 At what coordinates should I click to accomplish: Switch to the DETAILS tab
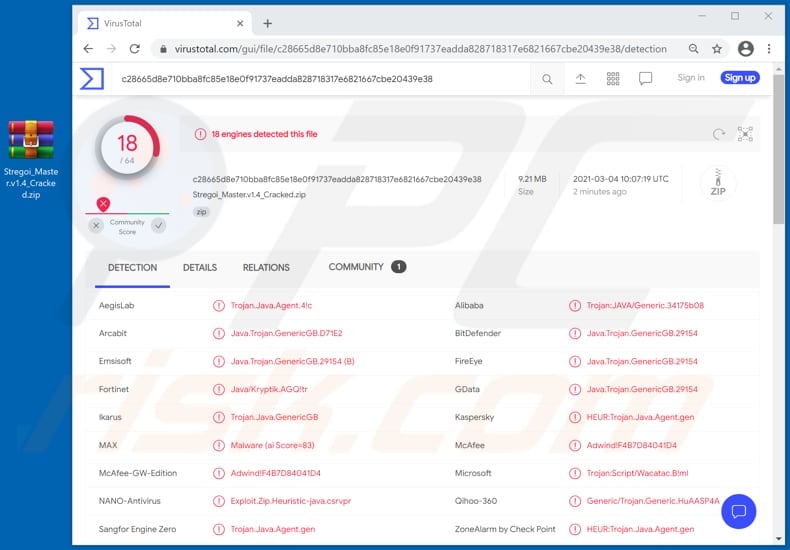click(200, 267)
